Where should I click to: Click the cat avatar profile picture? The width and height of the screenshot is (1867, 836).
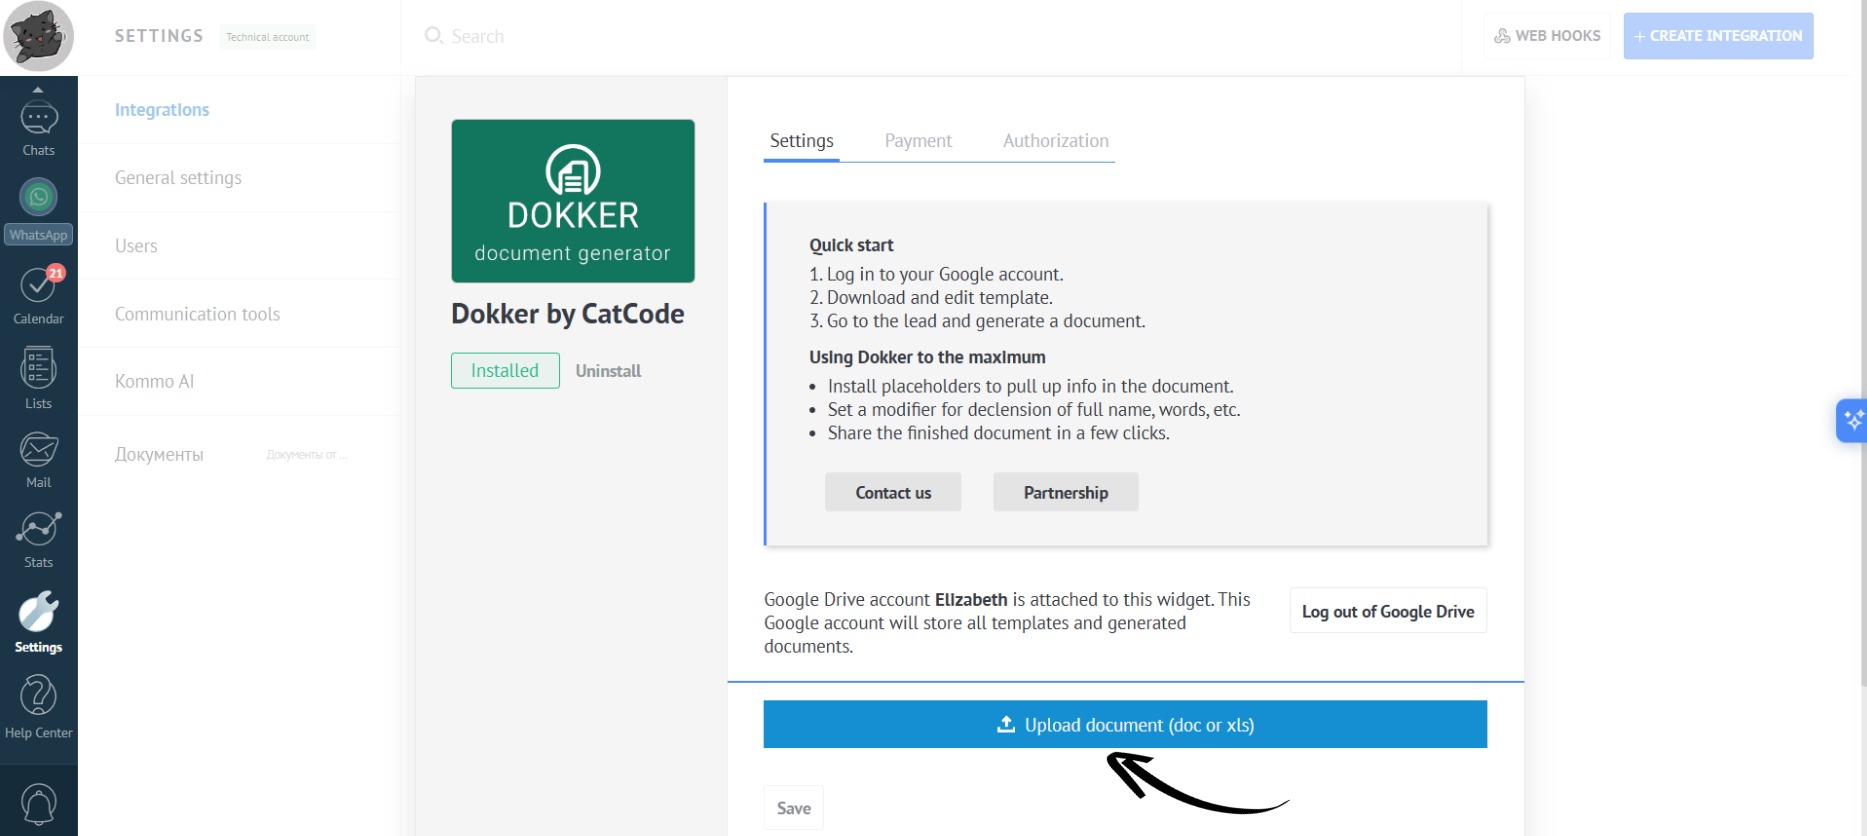tap(38, 37)
